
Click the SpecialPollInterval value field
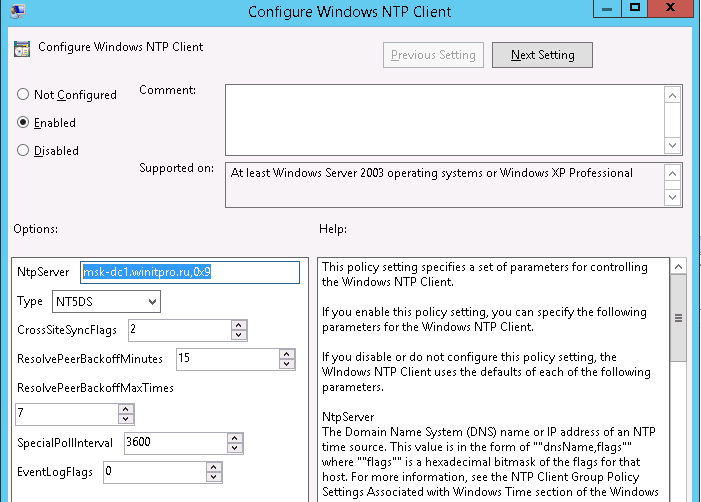point(176,443)
